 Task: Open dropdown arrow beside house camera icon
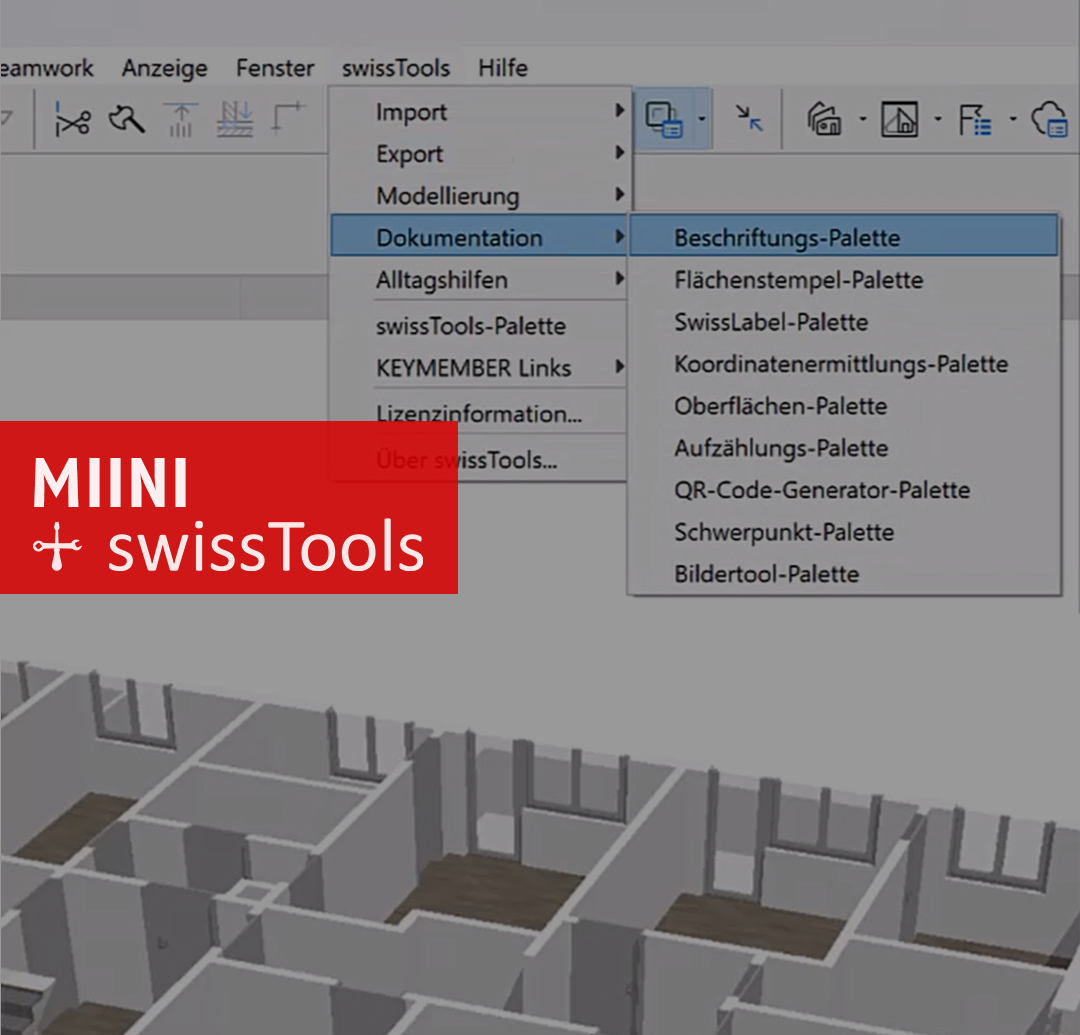(862, 118)
